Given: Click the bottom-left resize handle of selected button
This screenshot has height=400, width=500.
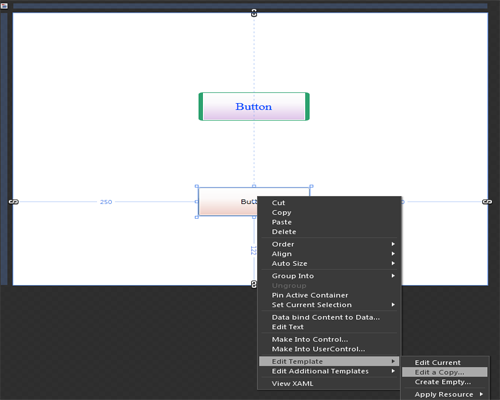Looking at the screenshot, I should click(x=197, y=217).
